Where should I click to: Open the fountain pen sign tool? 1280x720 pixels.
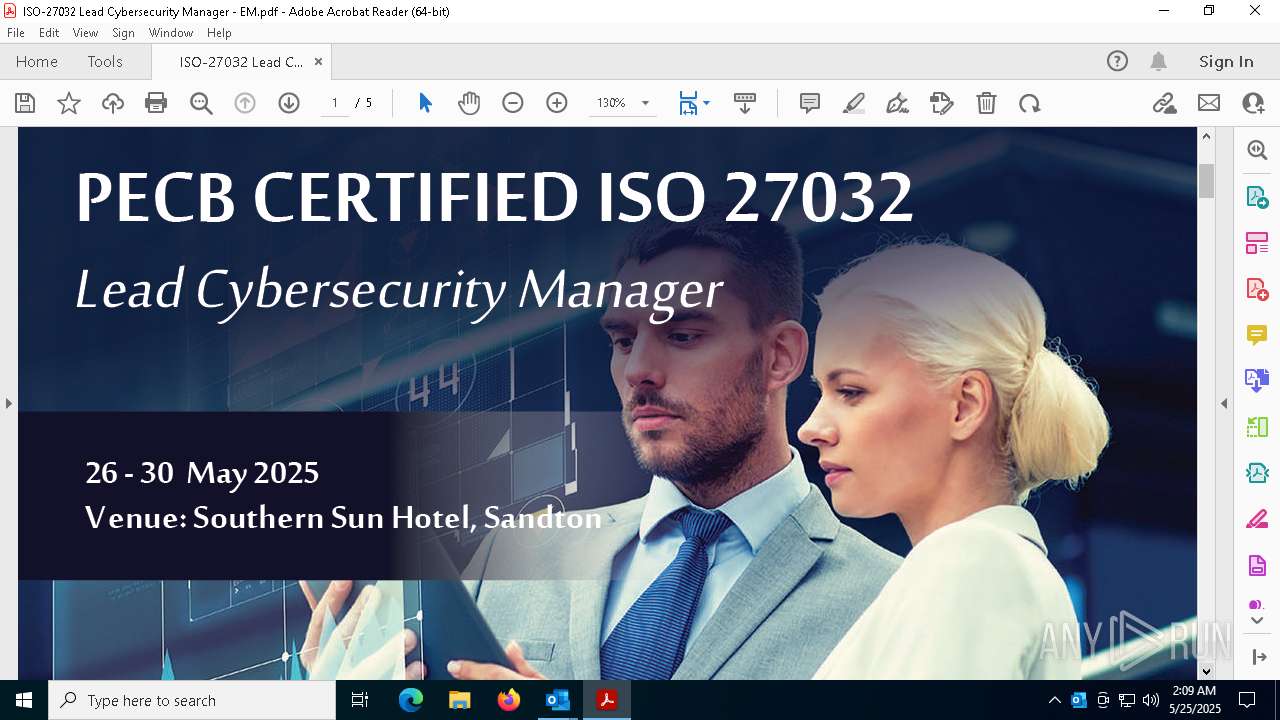[x=898, y=103]
